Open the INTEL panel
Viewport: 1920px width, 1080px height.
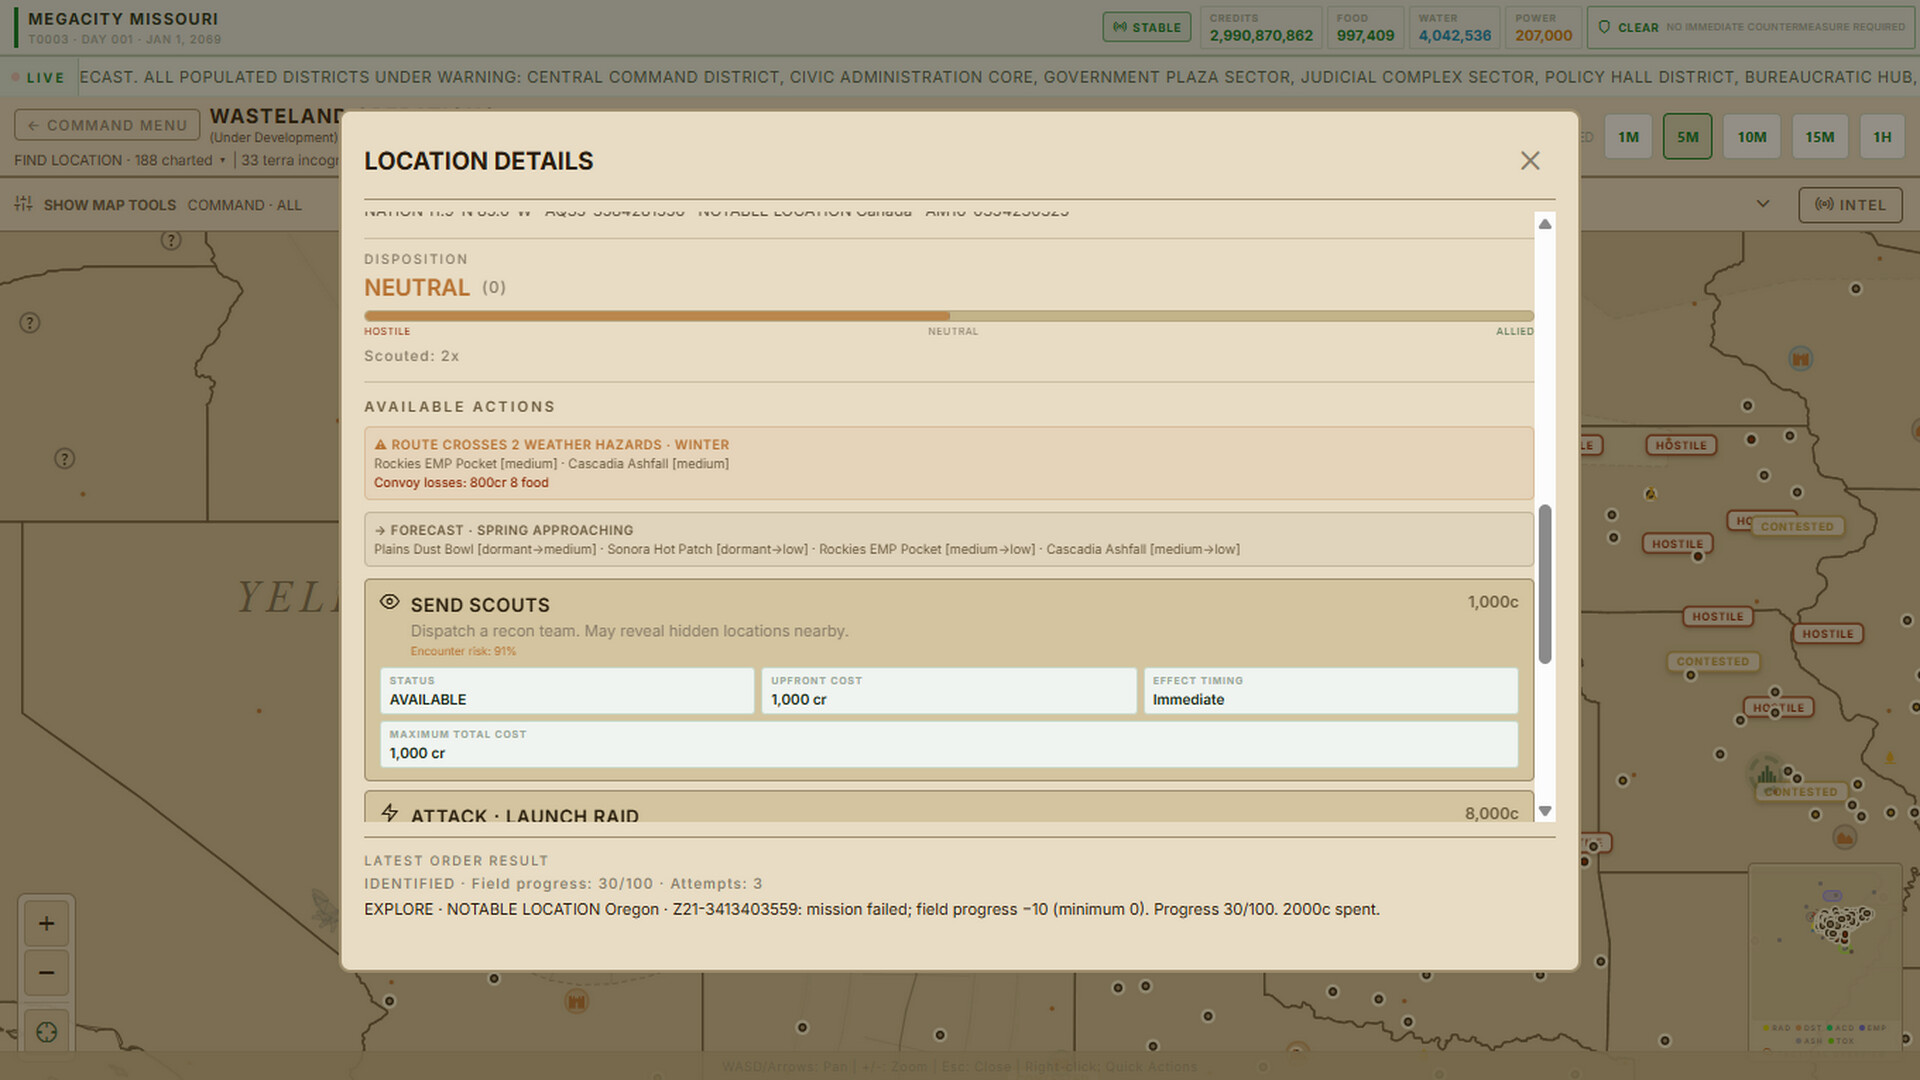pyautogui.click(x=1850, y=205)
